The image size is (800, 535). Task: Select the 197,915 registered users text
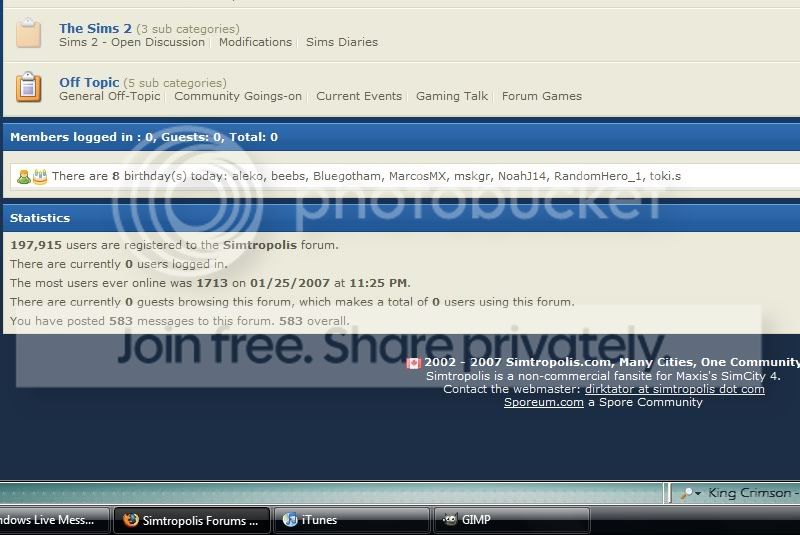pyautogui.click(x=174, y=245)
